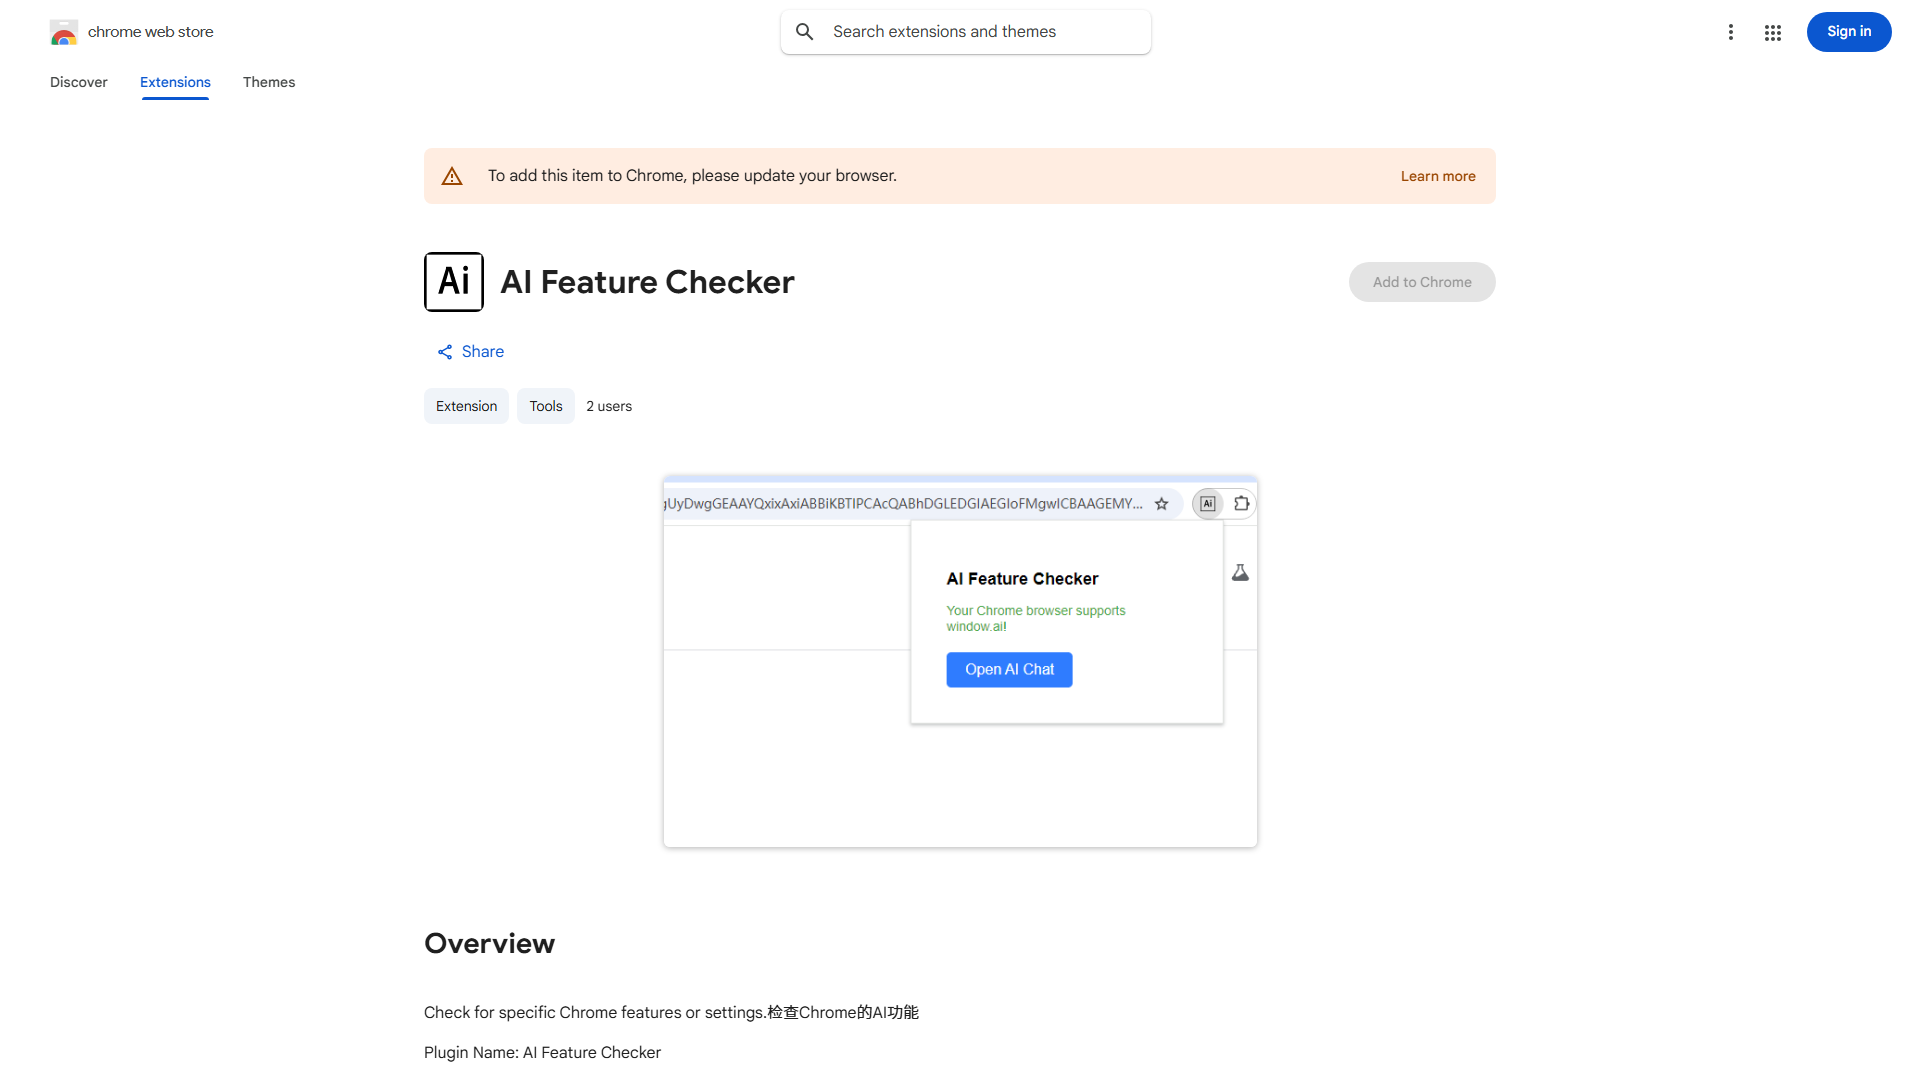Select the Extensions navigation tab
This screenshot has height=1080, width=1920.
(x=175, y=82)
